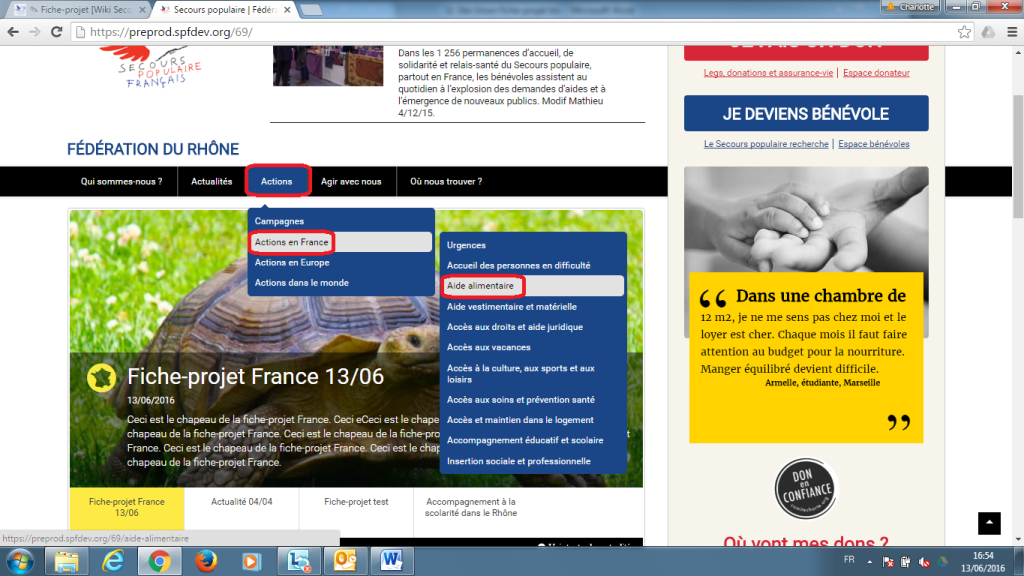Open the Où nous trouver ? menu
This screenshot has height=576, width=1024.
point(446,182)
